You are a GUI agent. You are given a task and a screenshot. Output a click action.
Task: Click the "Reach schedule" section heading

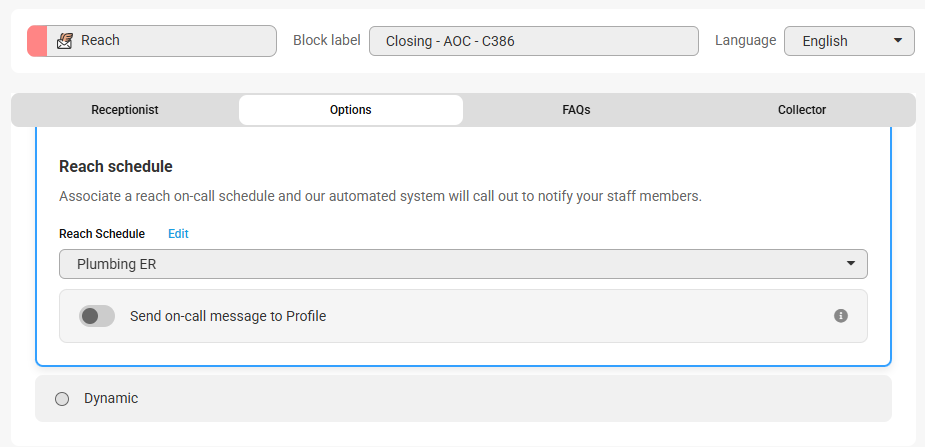[x=116, y=166]
